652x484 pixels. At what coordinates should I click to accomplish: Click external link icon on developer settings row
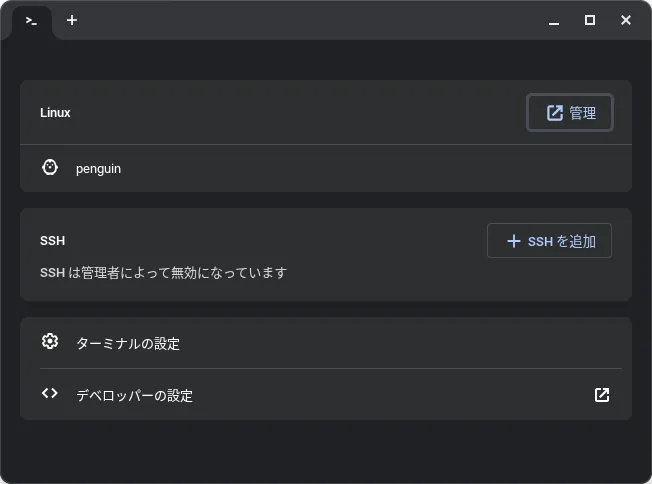602,395
